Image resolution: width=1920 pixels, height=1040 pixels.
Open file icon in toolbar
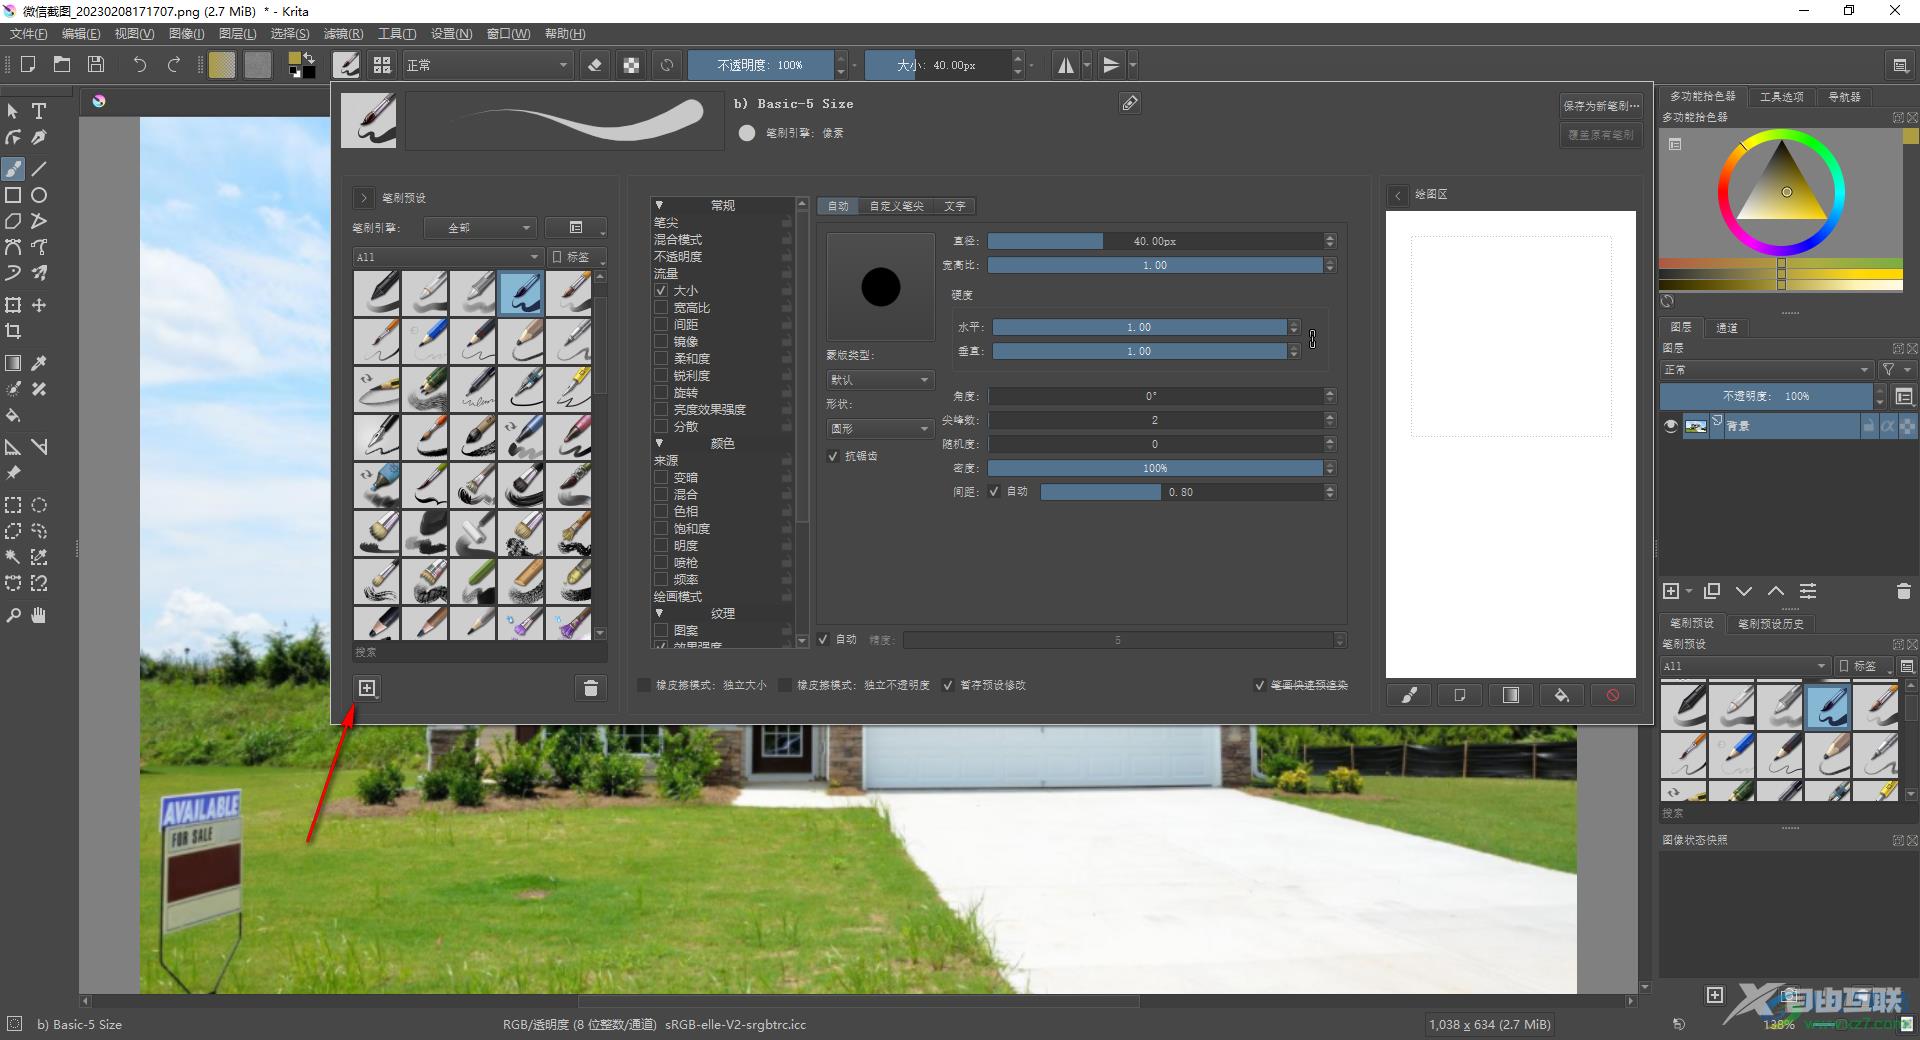pos(62,65)
